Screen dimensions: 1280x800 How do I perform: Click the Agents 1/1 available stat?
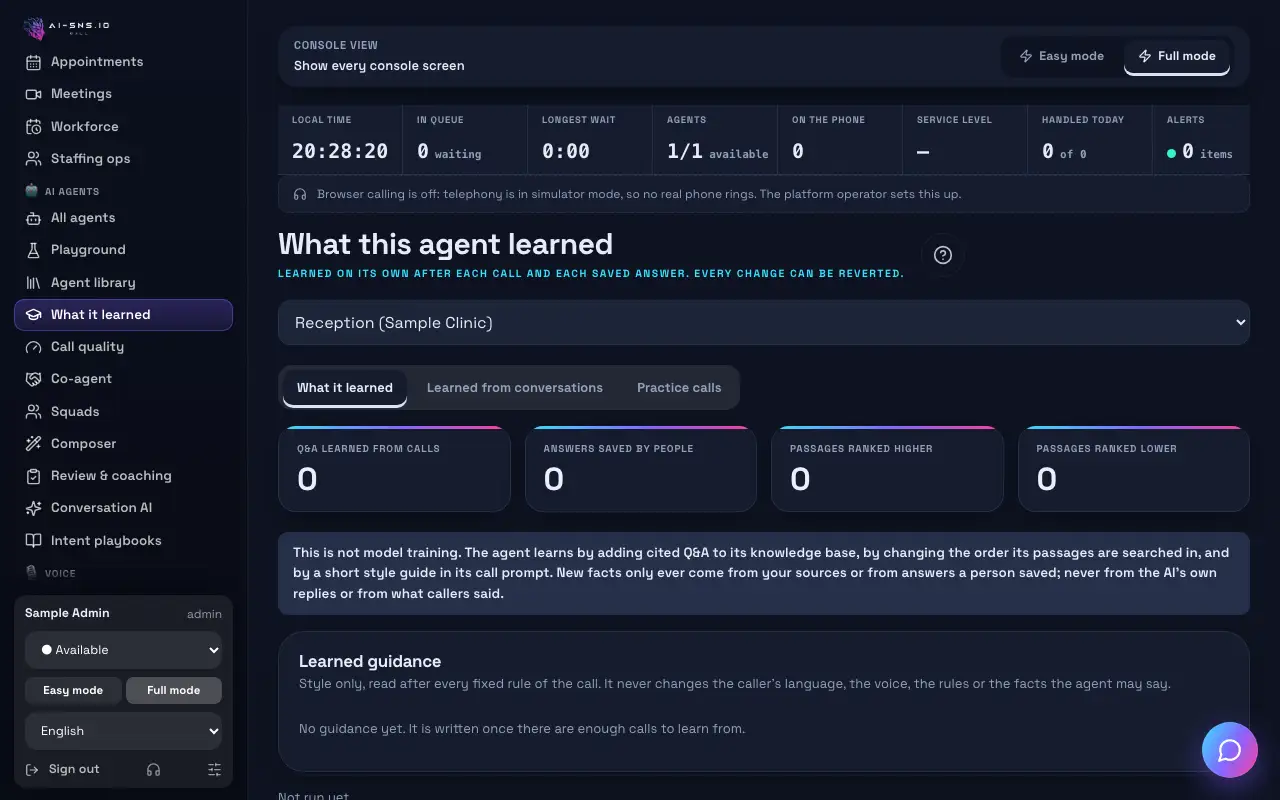pyautogui.click(x=715, y=140)
